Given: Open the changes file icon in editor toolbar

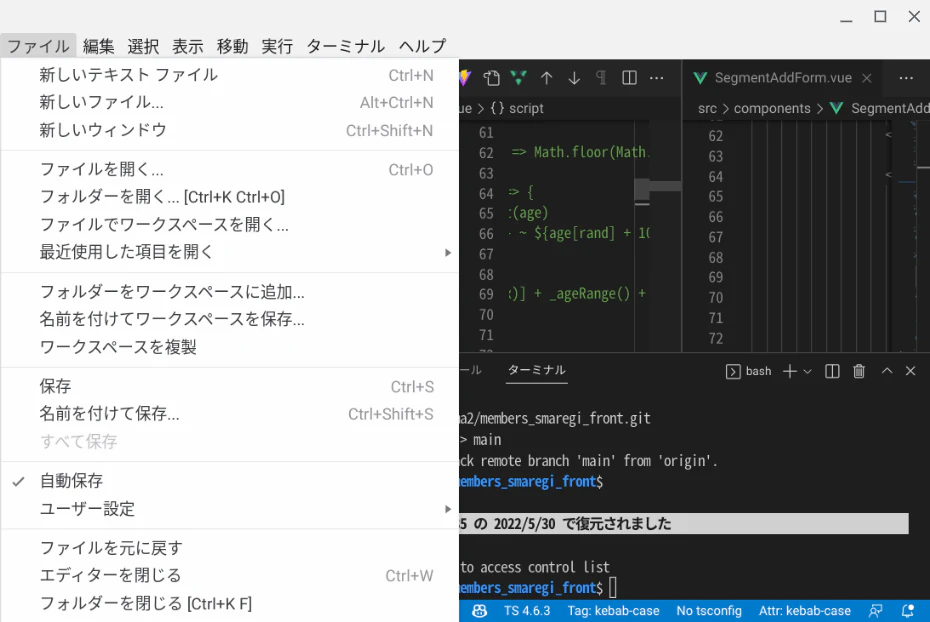Looking at the screenshot, I should click(491, 78).
